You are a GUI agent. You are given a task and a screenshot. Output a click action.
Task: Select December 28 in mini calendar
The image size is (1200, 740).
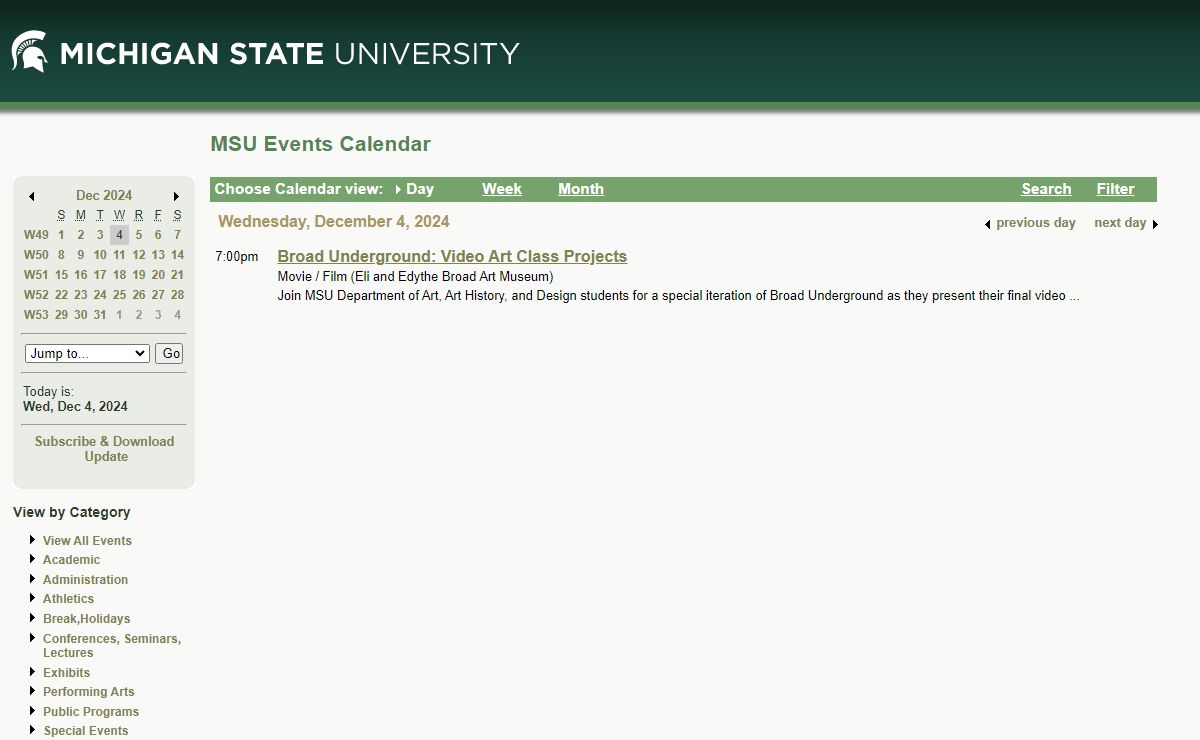point(177,295)
